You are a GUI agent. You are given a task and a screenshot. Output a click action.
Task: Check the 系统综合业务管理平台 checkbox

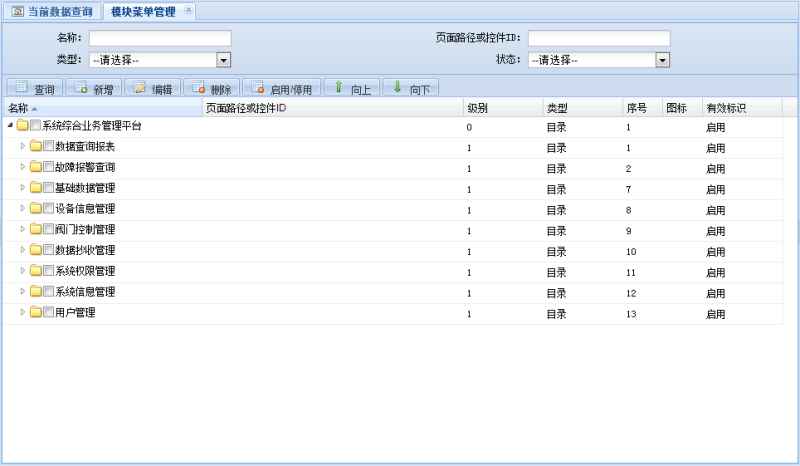point(35,125)
